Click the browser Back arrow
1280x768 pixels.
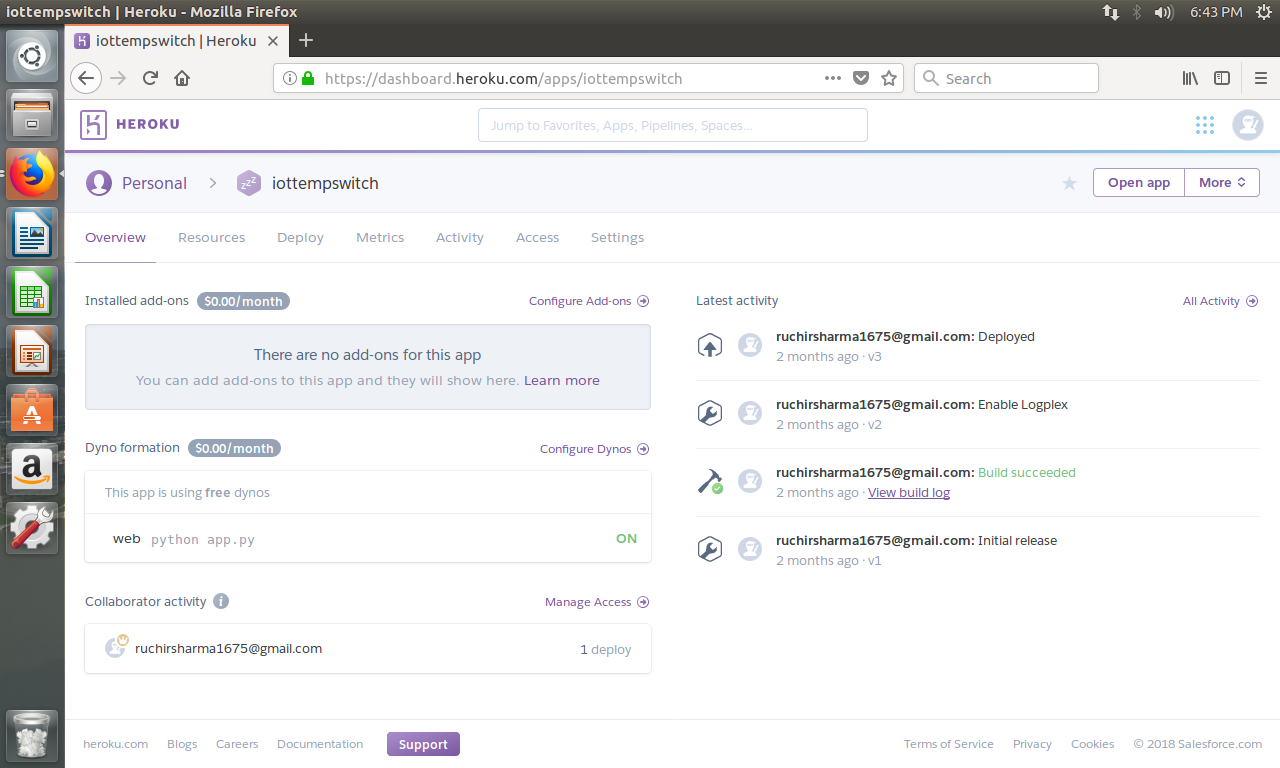pos(86,78)
